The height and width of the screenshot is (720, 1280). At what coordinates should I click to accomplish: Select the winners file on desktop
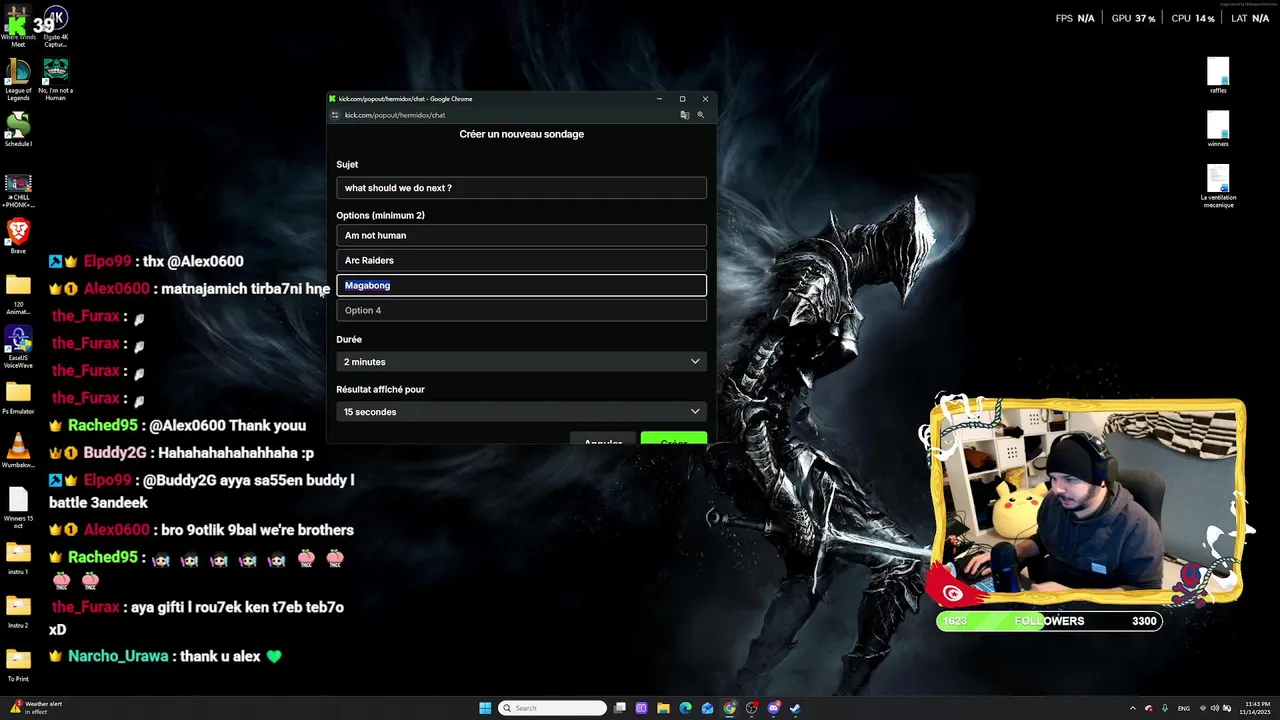[1218, 130]
